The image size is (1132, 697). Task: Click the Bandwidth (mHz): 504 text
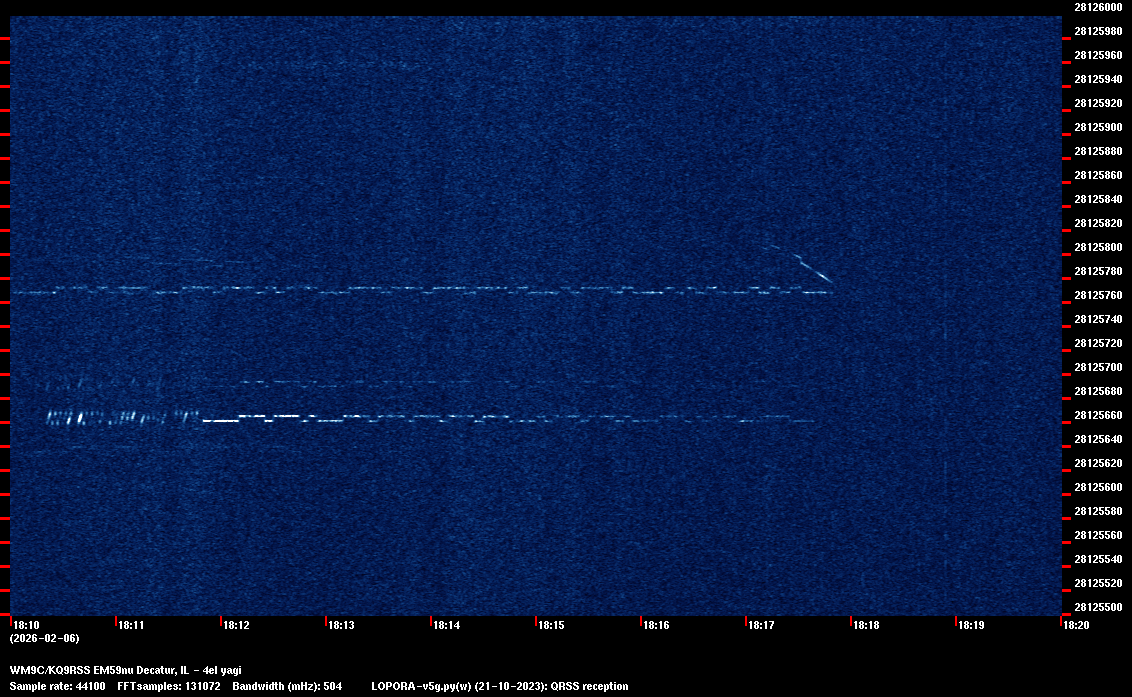(x=287, y=686)
